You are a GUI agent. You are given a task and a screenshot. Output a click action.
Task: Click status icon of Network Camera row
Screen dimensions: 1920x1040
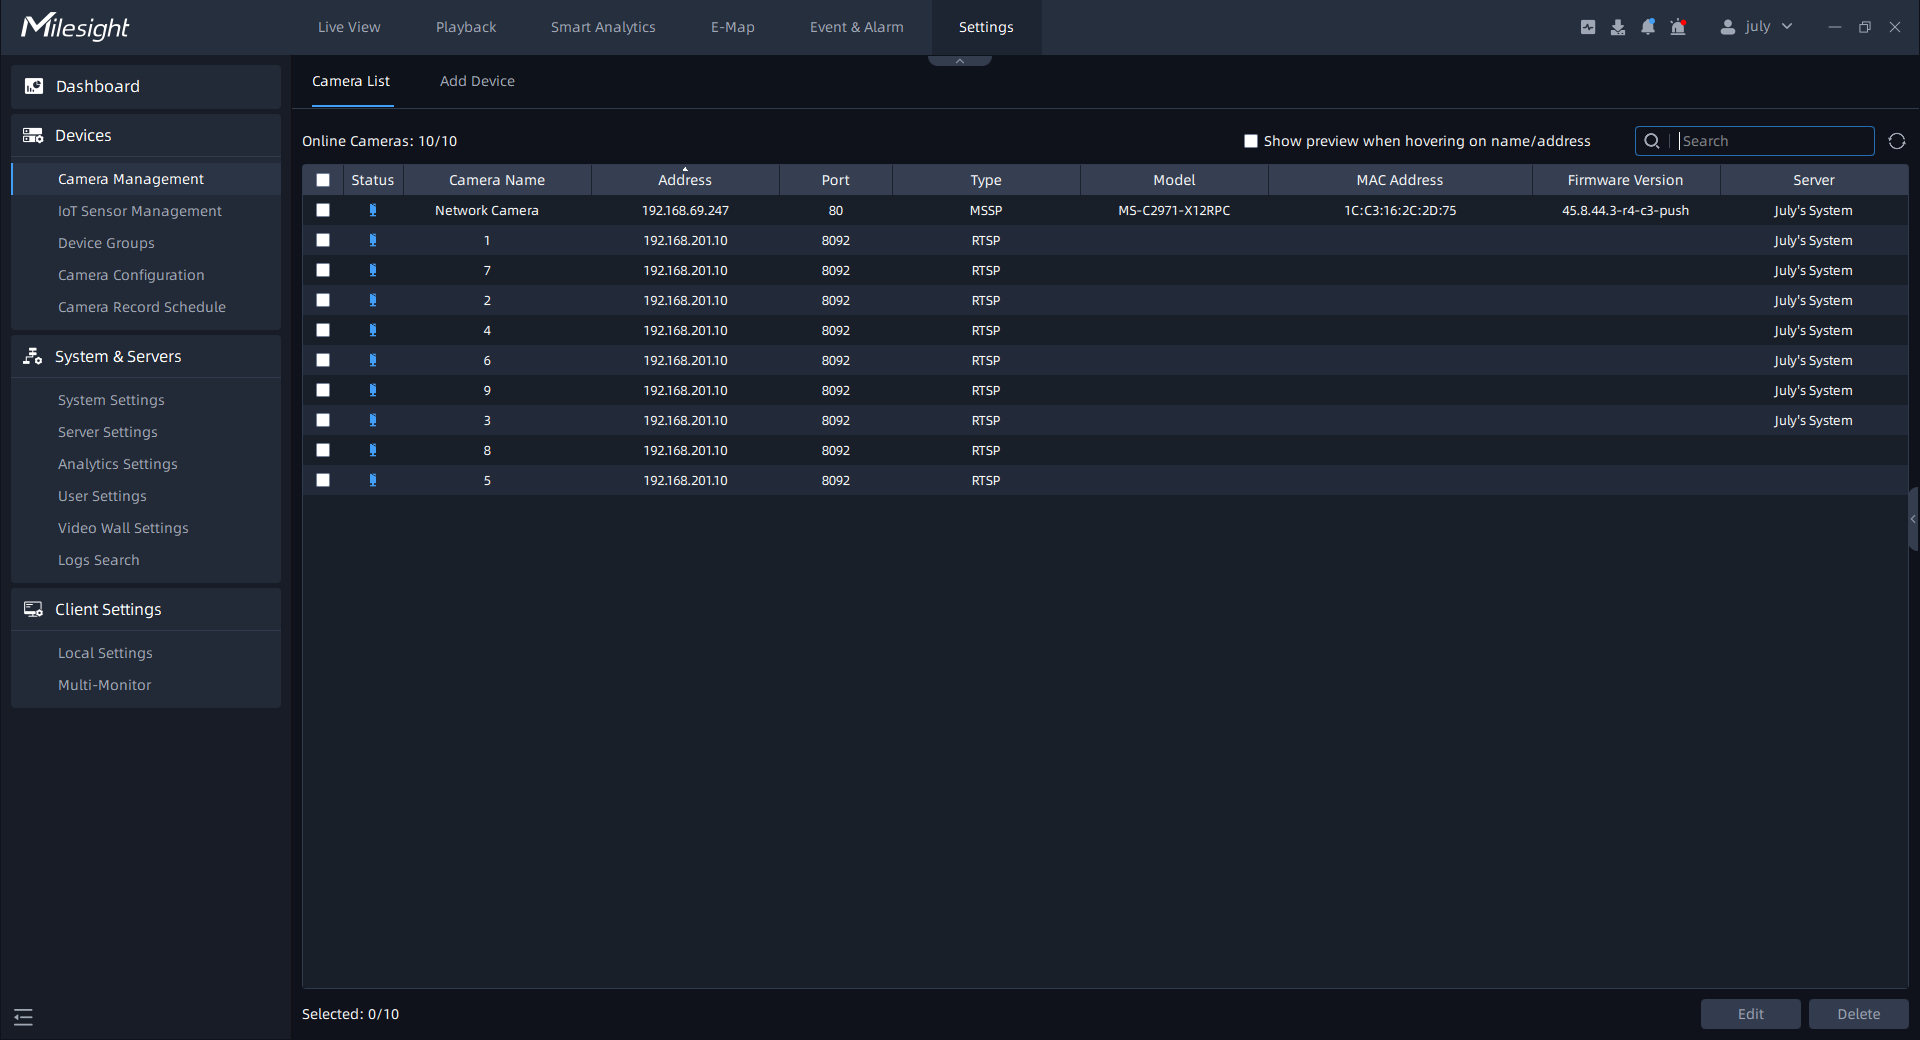click(372, 210)
